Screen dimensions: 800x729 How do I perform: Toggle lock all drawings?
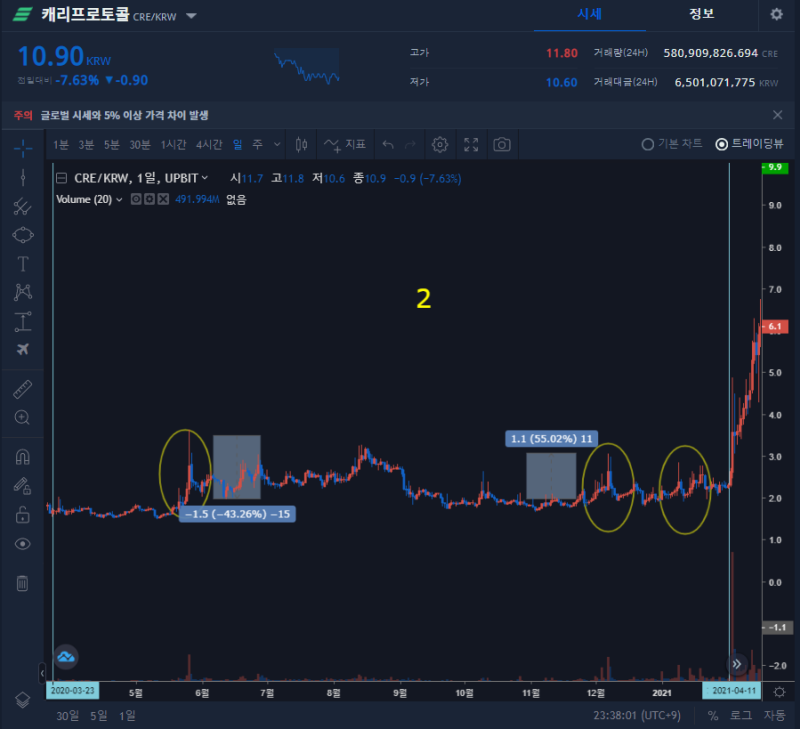coord(22,515)
